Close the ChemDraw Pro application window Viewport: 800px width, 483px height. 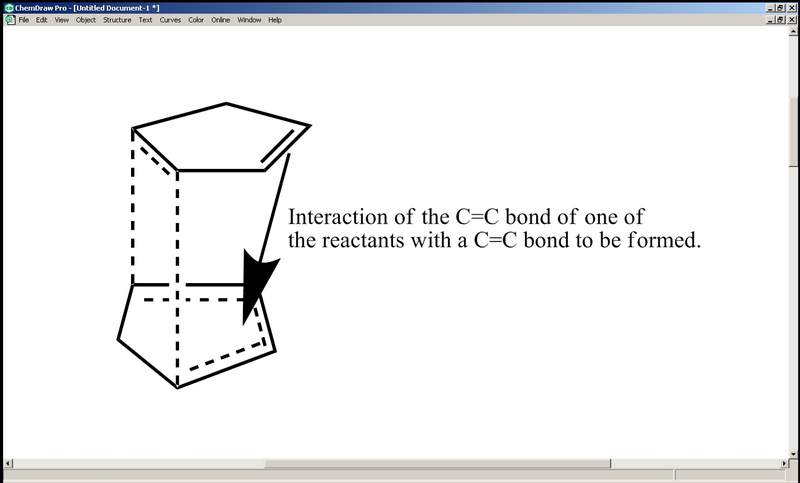[x=792, y=8]
